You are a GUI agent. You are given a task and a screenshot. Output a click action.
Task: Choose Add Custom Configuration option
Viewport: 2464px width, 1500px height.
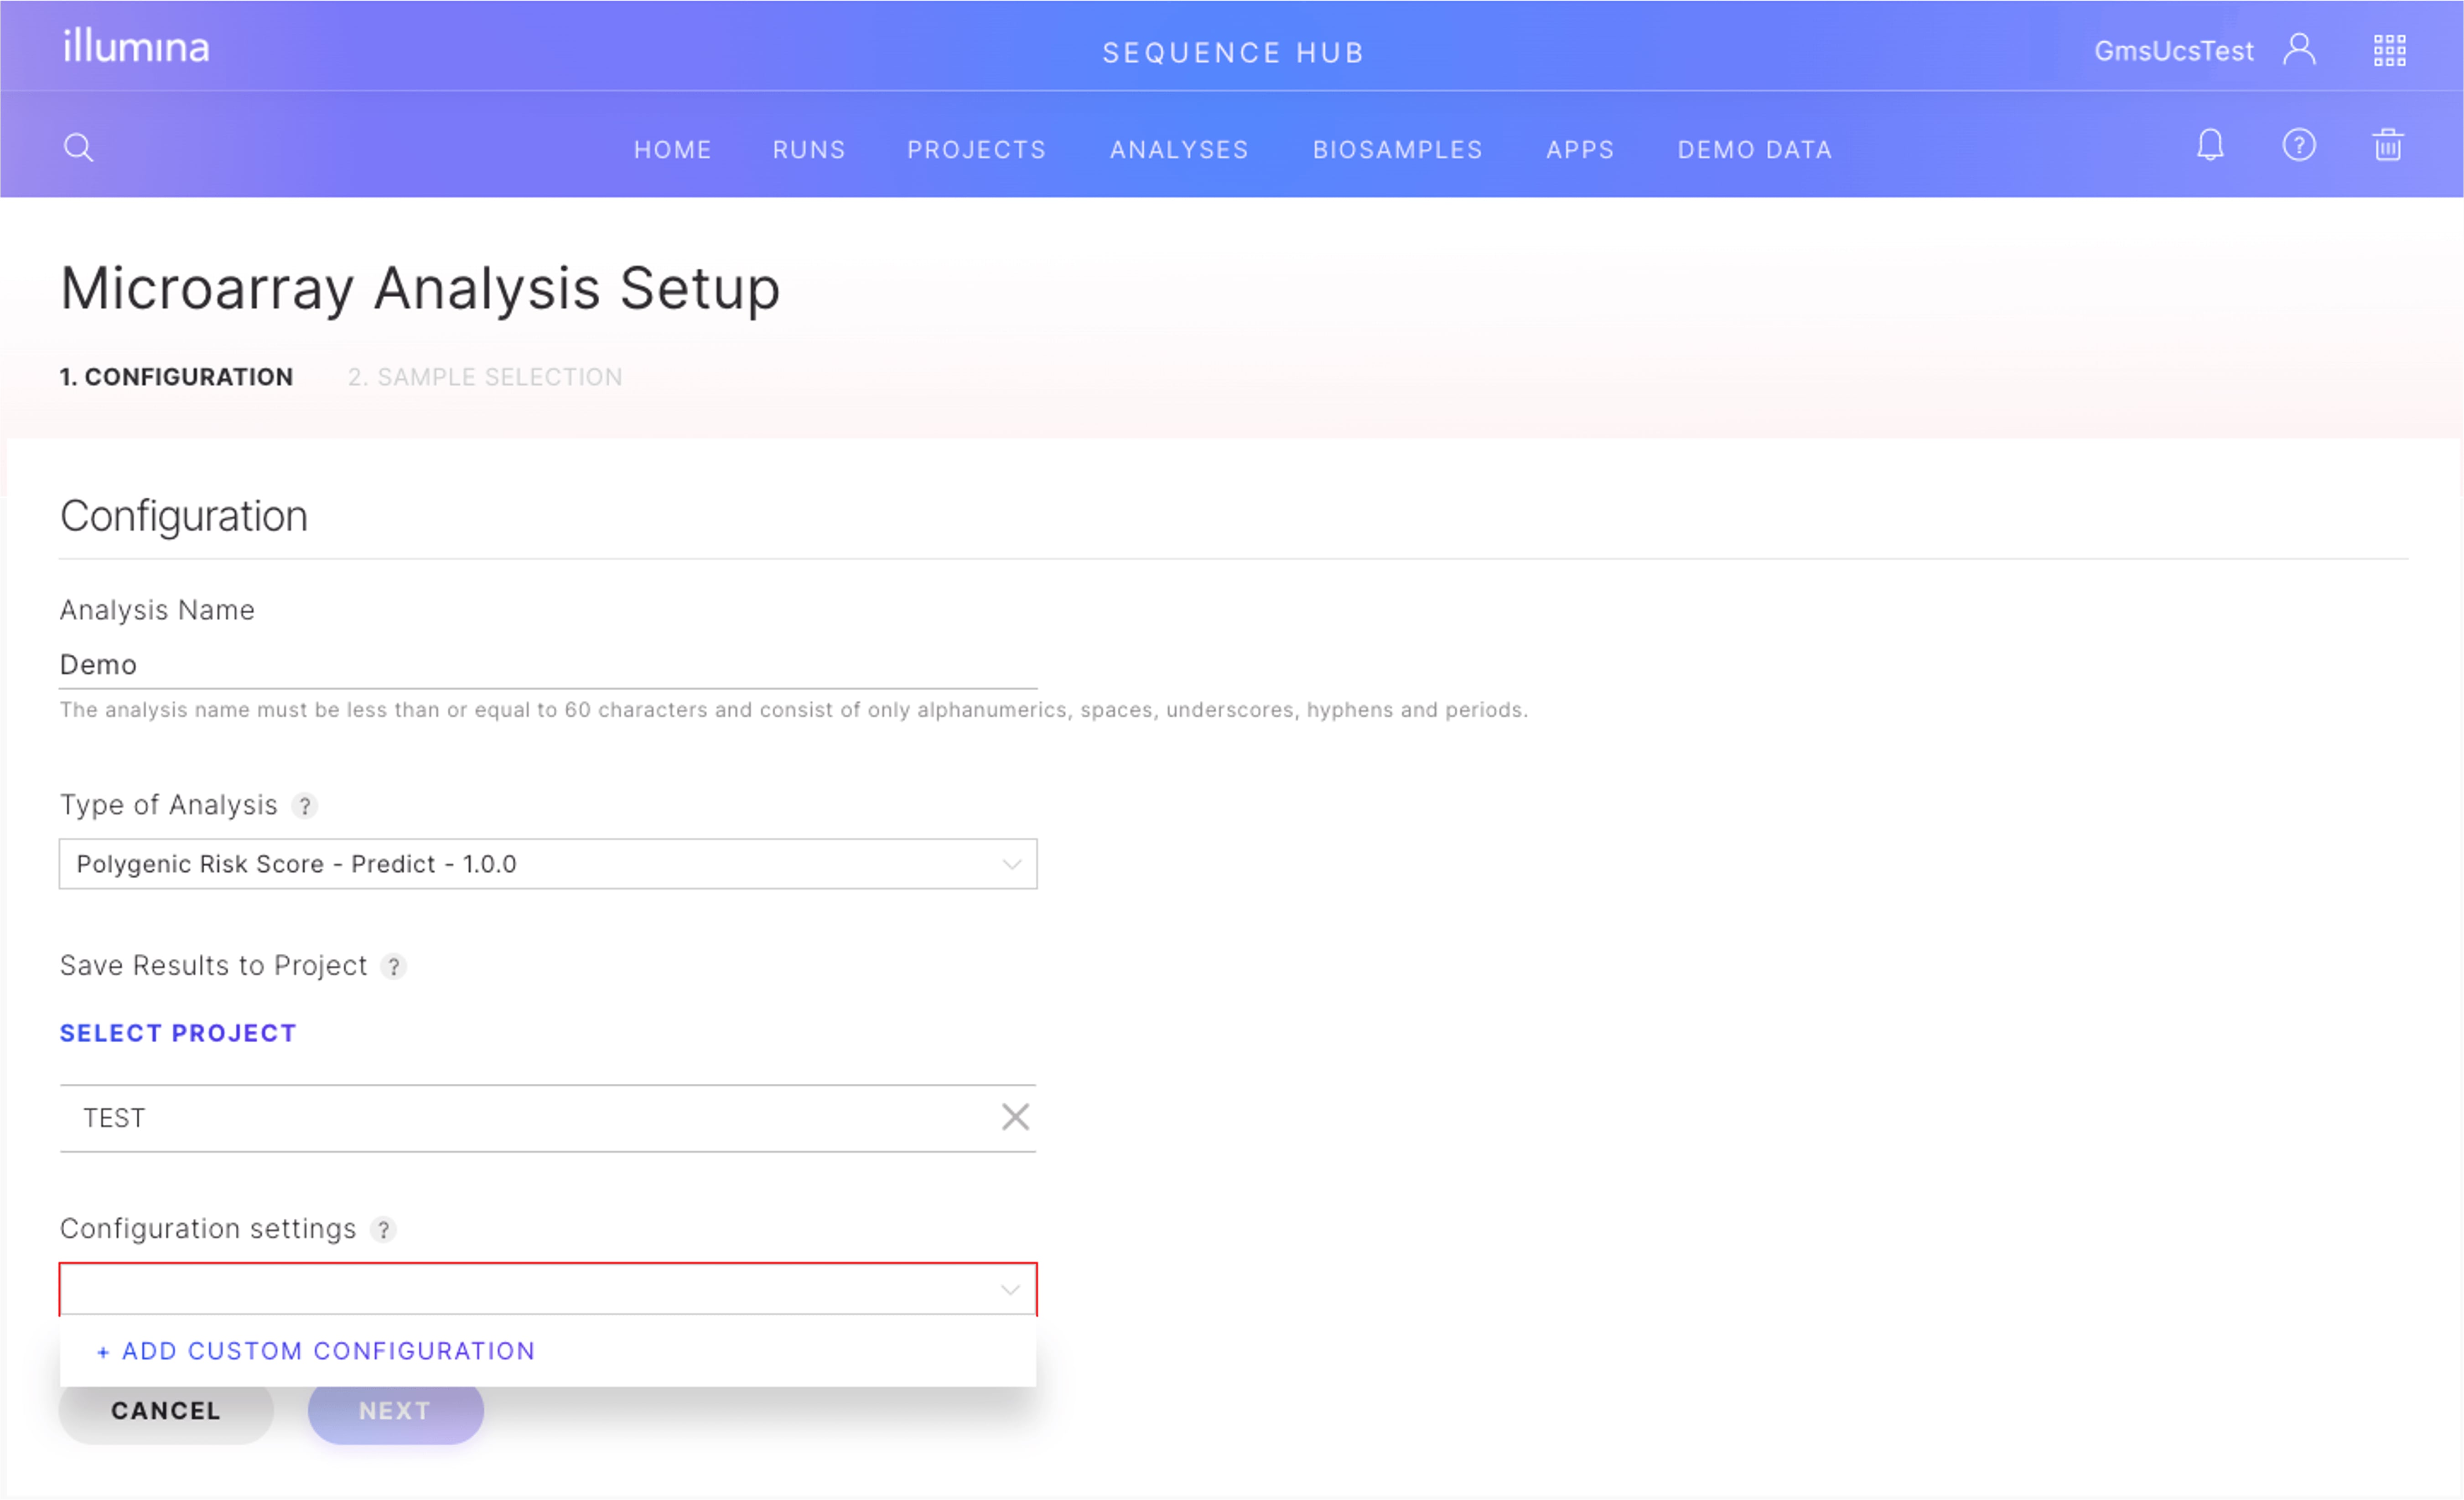click(316, 1351)
